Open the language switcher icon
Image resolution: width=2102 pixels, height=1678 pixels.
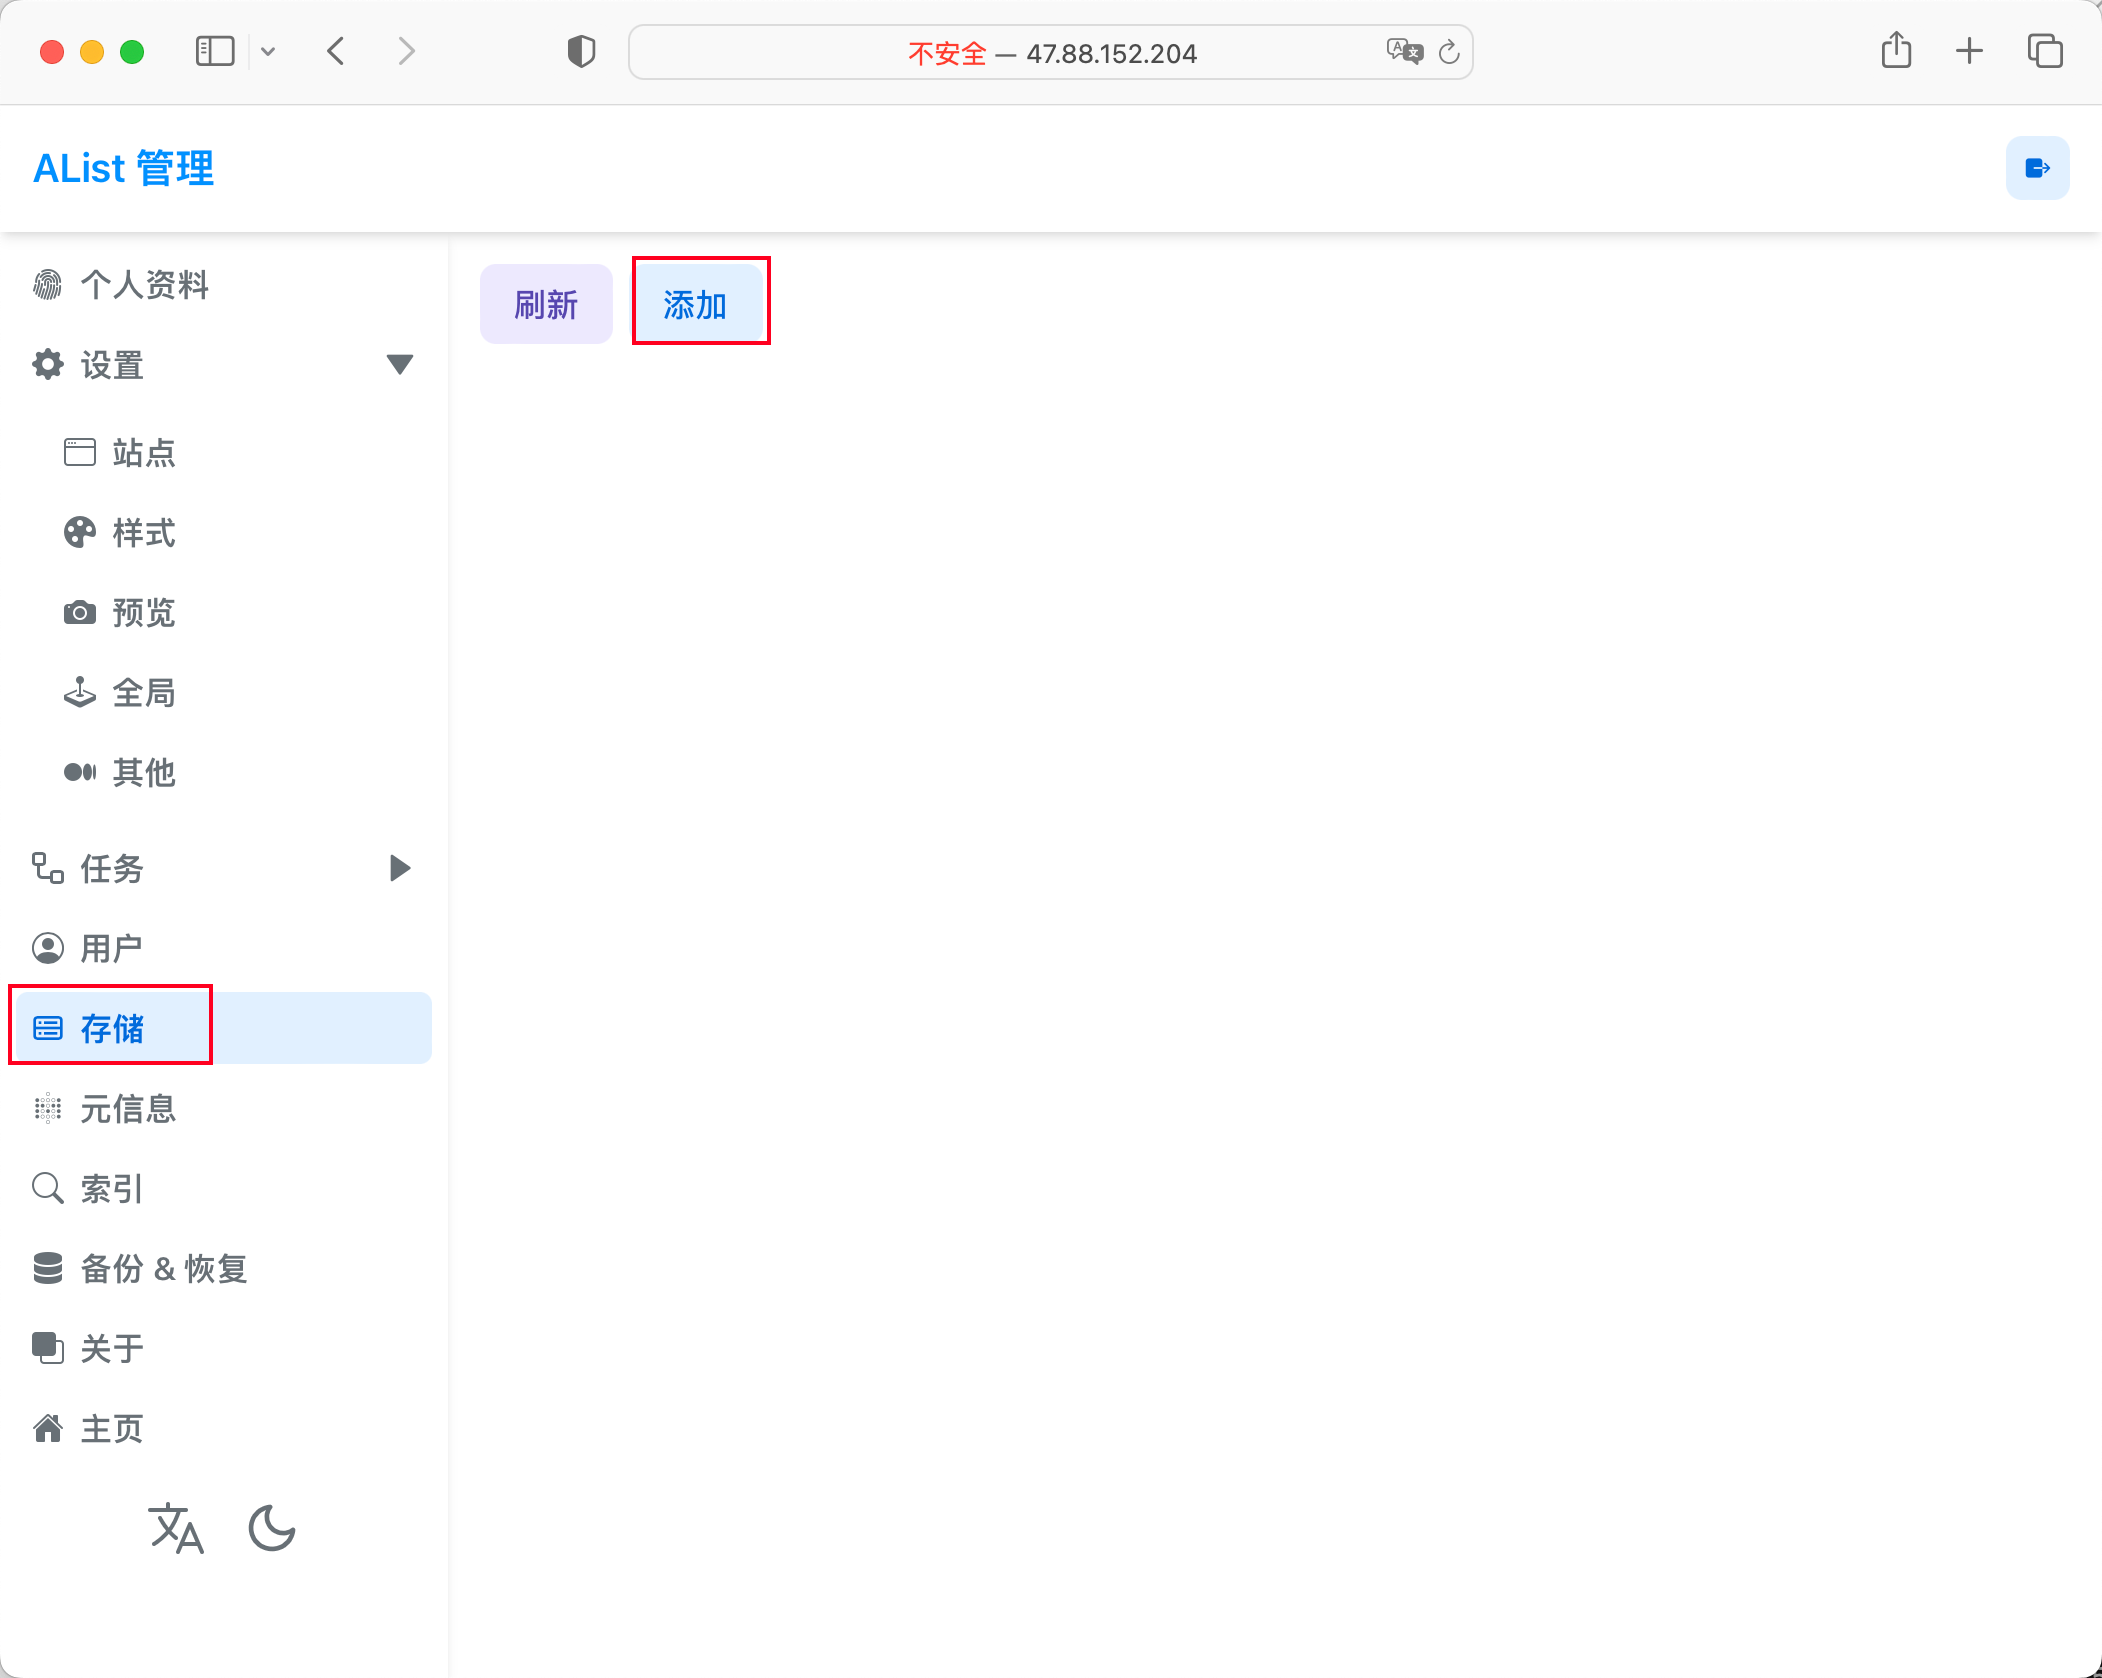176,1528
